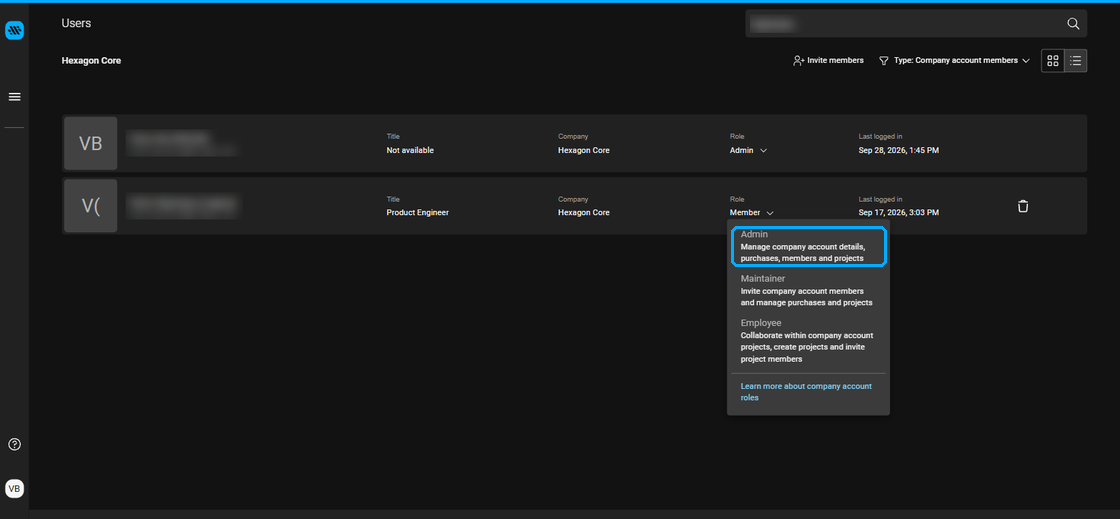Select the Maintainer role option
Image resolution: width=1120 pixels, height=519 pixels.
pyautogui.click(x=809, y=291)
